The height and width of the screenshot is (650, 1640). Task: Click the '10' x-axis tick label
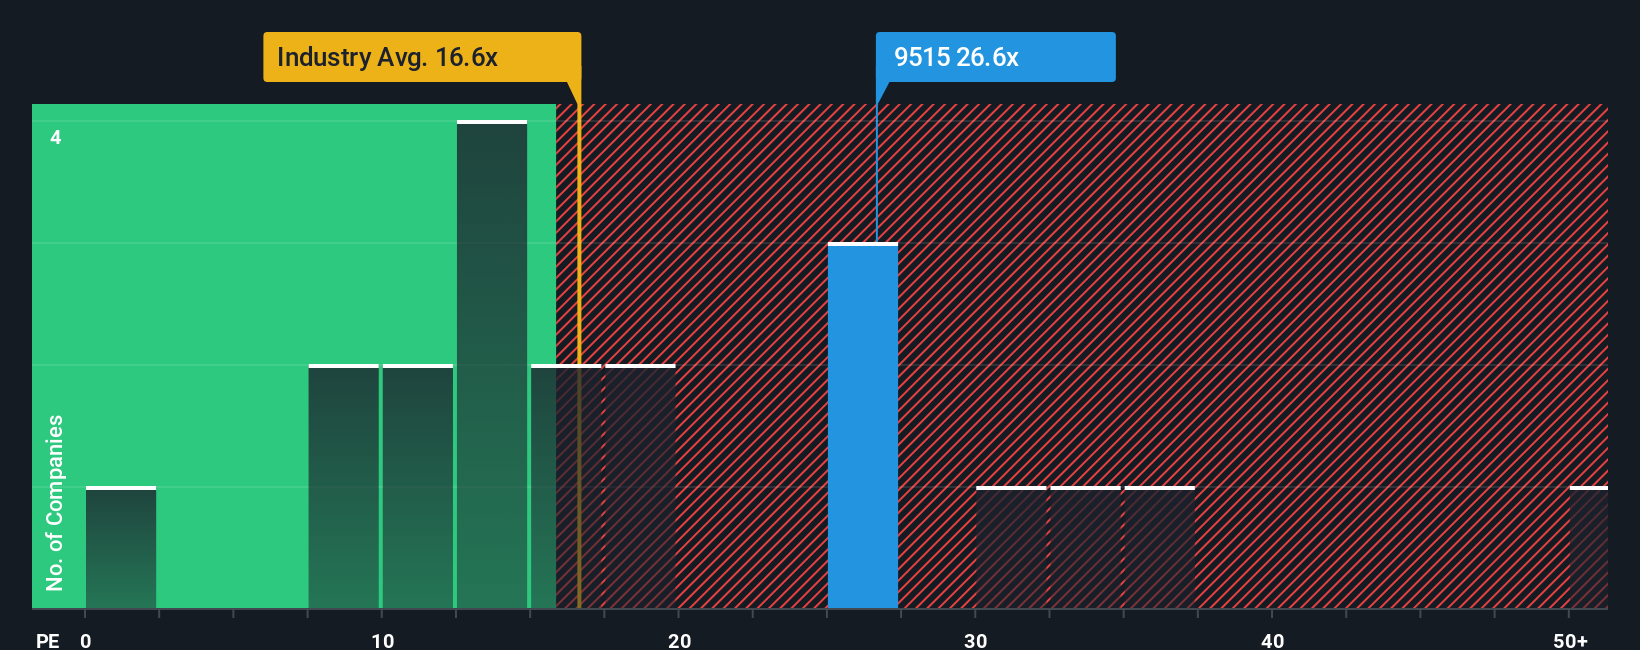coord(382,640)
